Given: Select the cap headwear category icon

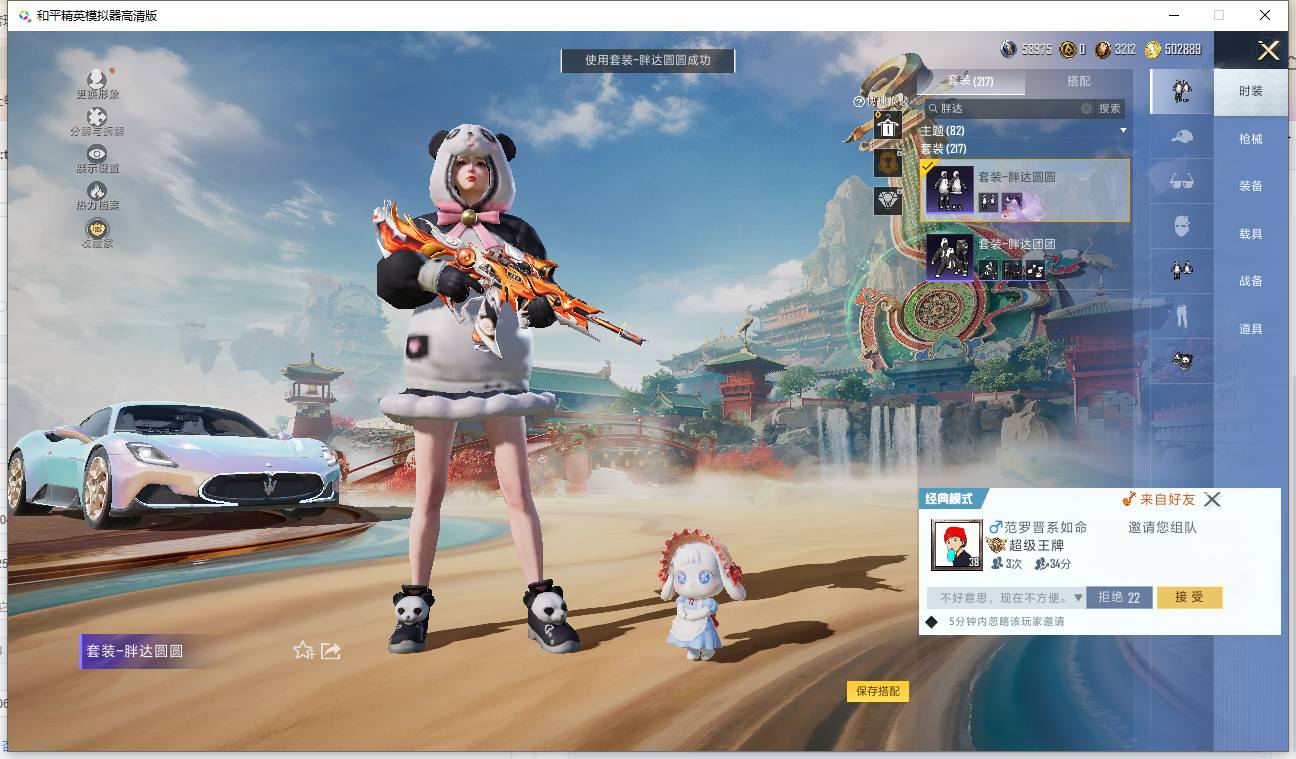Looking at the screenshot, I should coord(1181,137).
